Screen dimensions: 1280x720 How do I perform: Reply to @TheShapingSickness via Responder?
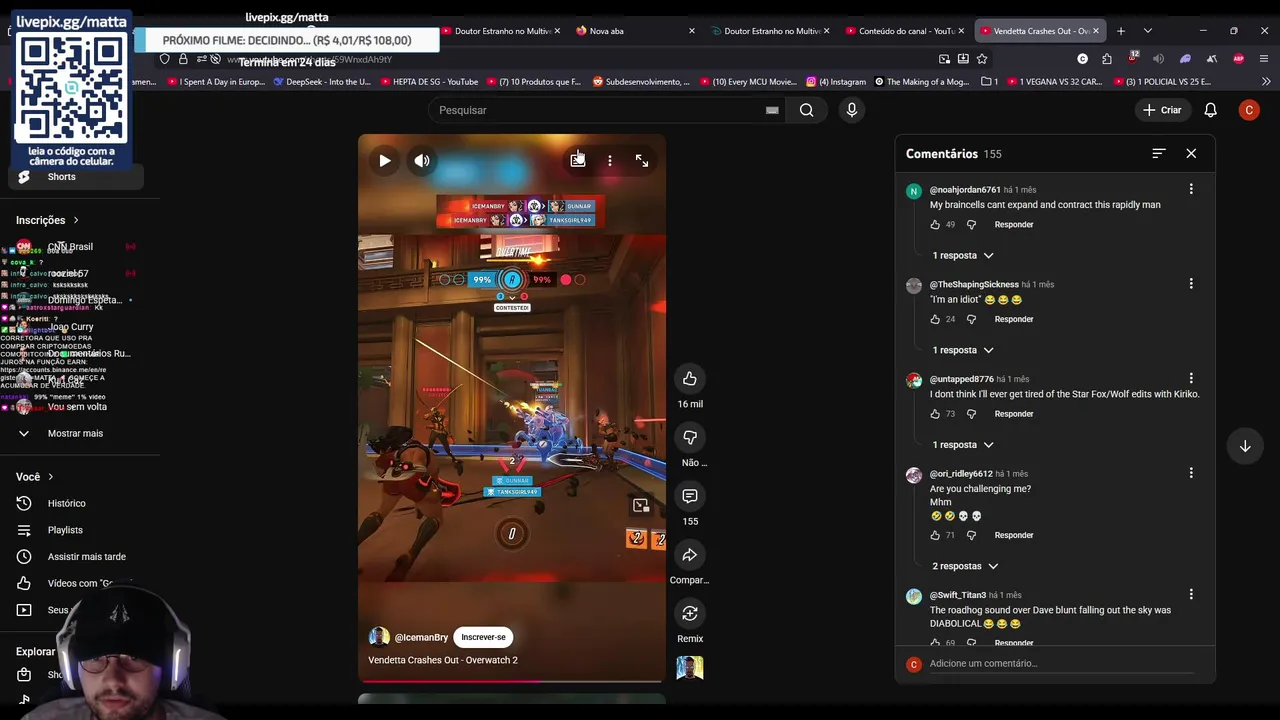click(1014, 319)
